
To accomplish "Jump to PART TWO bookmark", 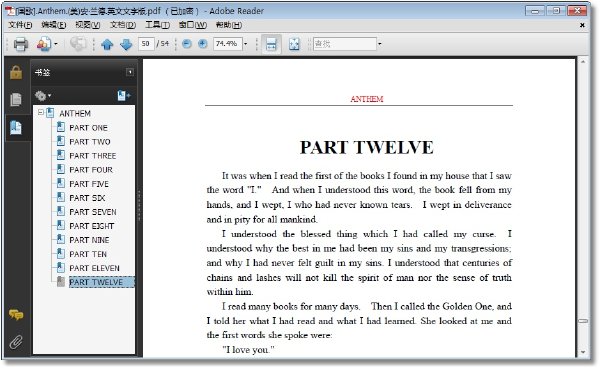I will point(90,142).
